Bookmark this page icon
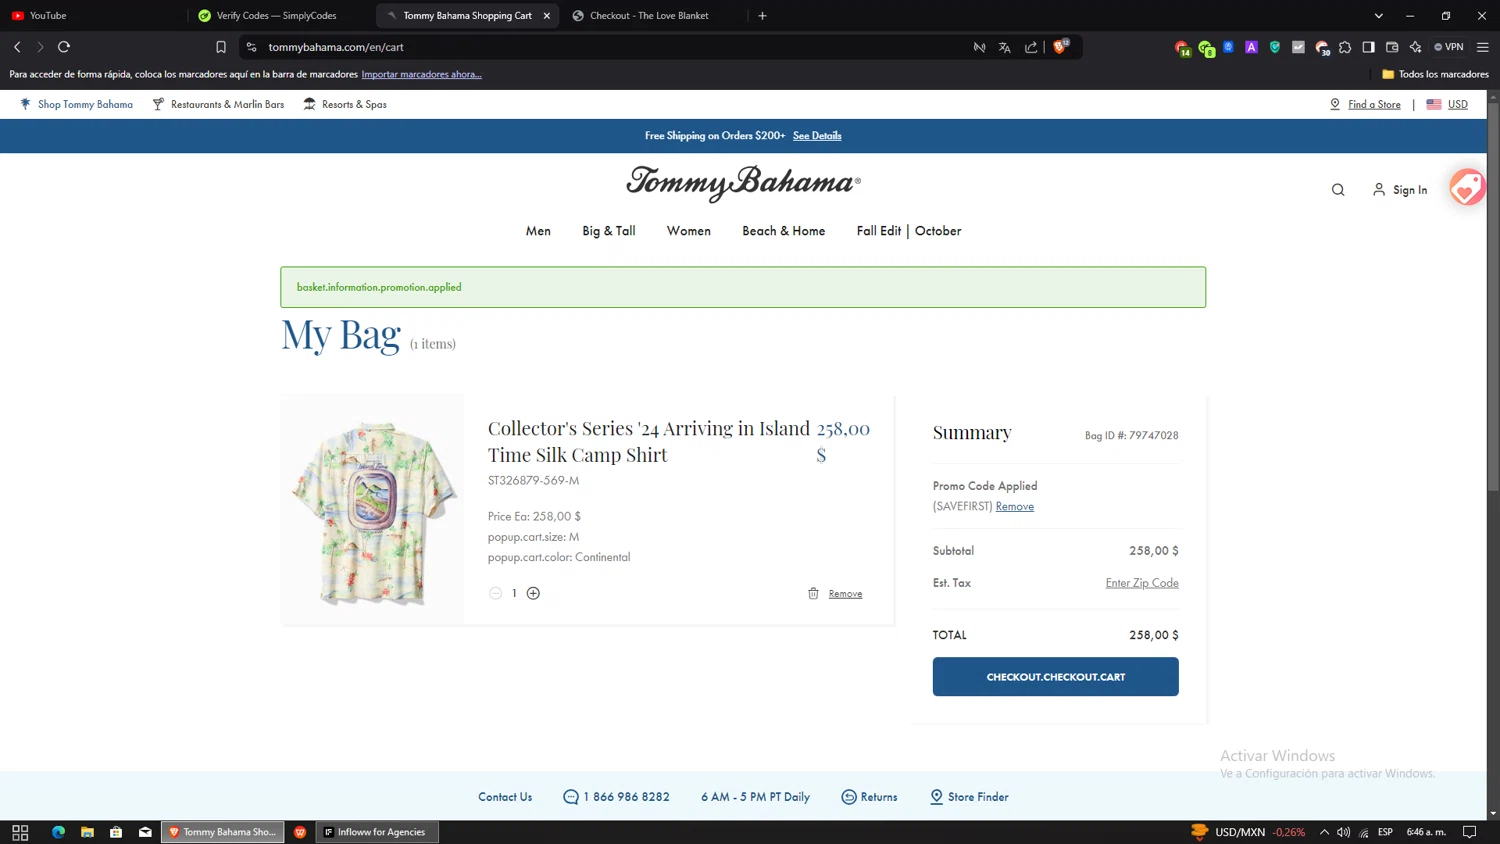Viewport: 1500px width, 844px height. point(221,47)
